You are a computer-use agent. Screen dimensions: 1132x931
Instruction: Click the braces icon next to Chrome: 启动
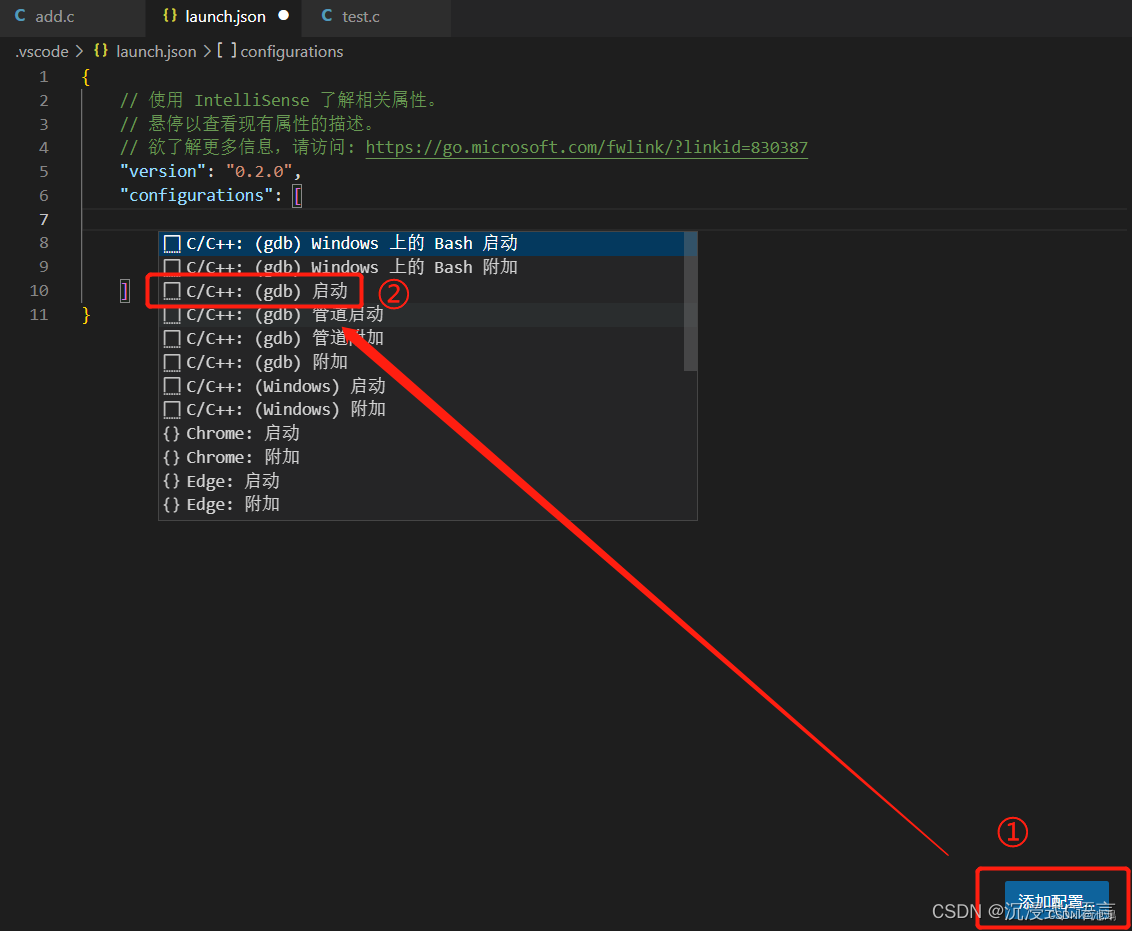(x=170, y=432)
